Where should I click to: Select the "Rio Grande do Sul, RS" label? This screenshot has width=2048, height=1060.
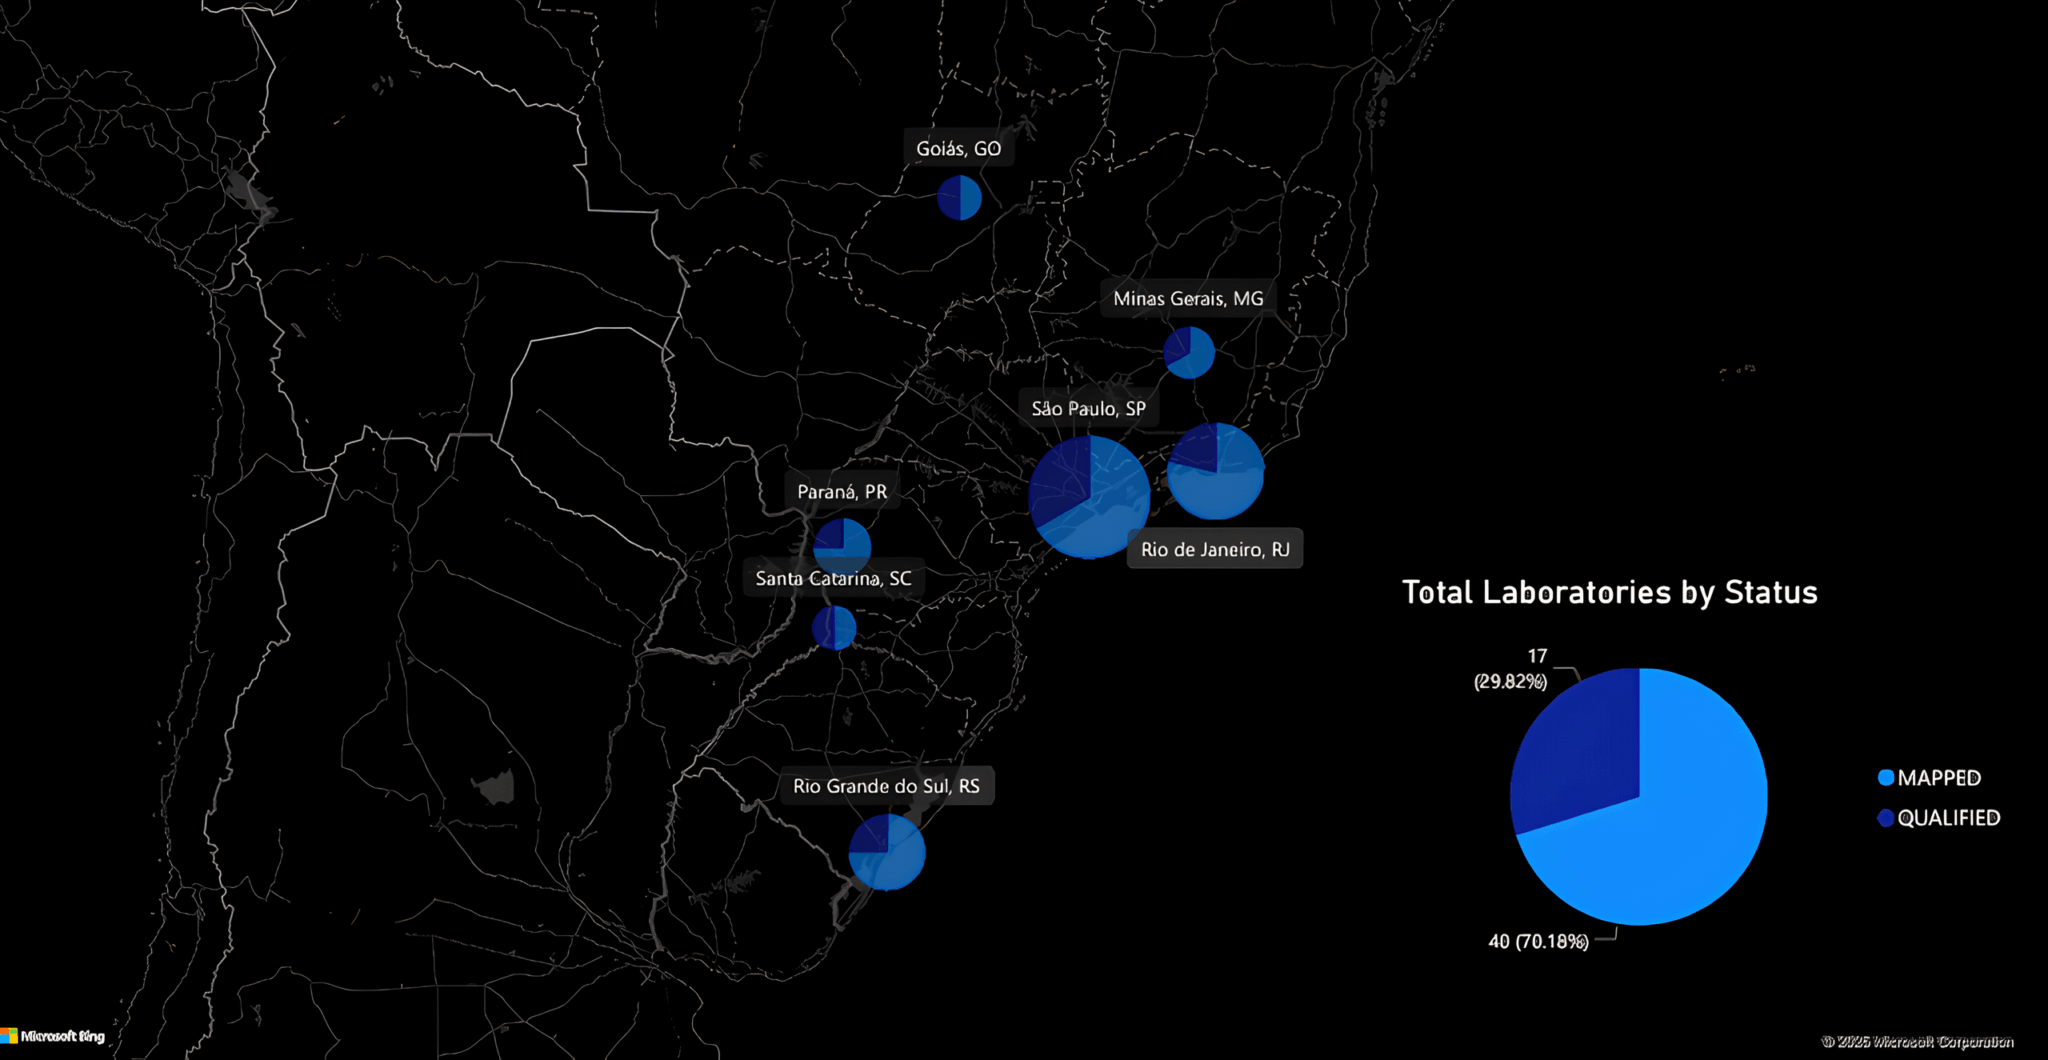point(886,786)
